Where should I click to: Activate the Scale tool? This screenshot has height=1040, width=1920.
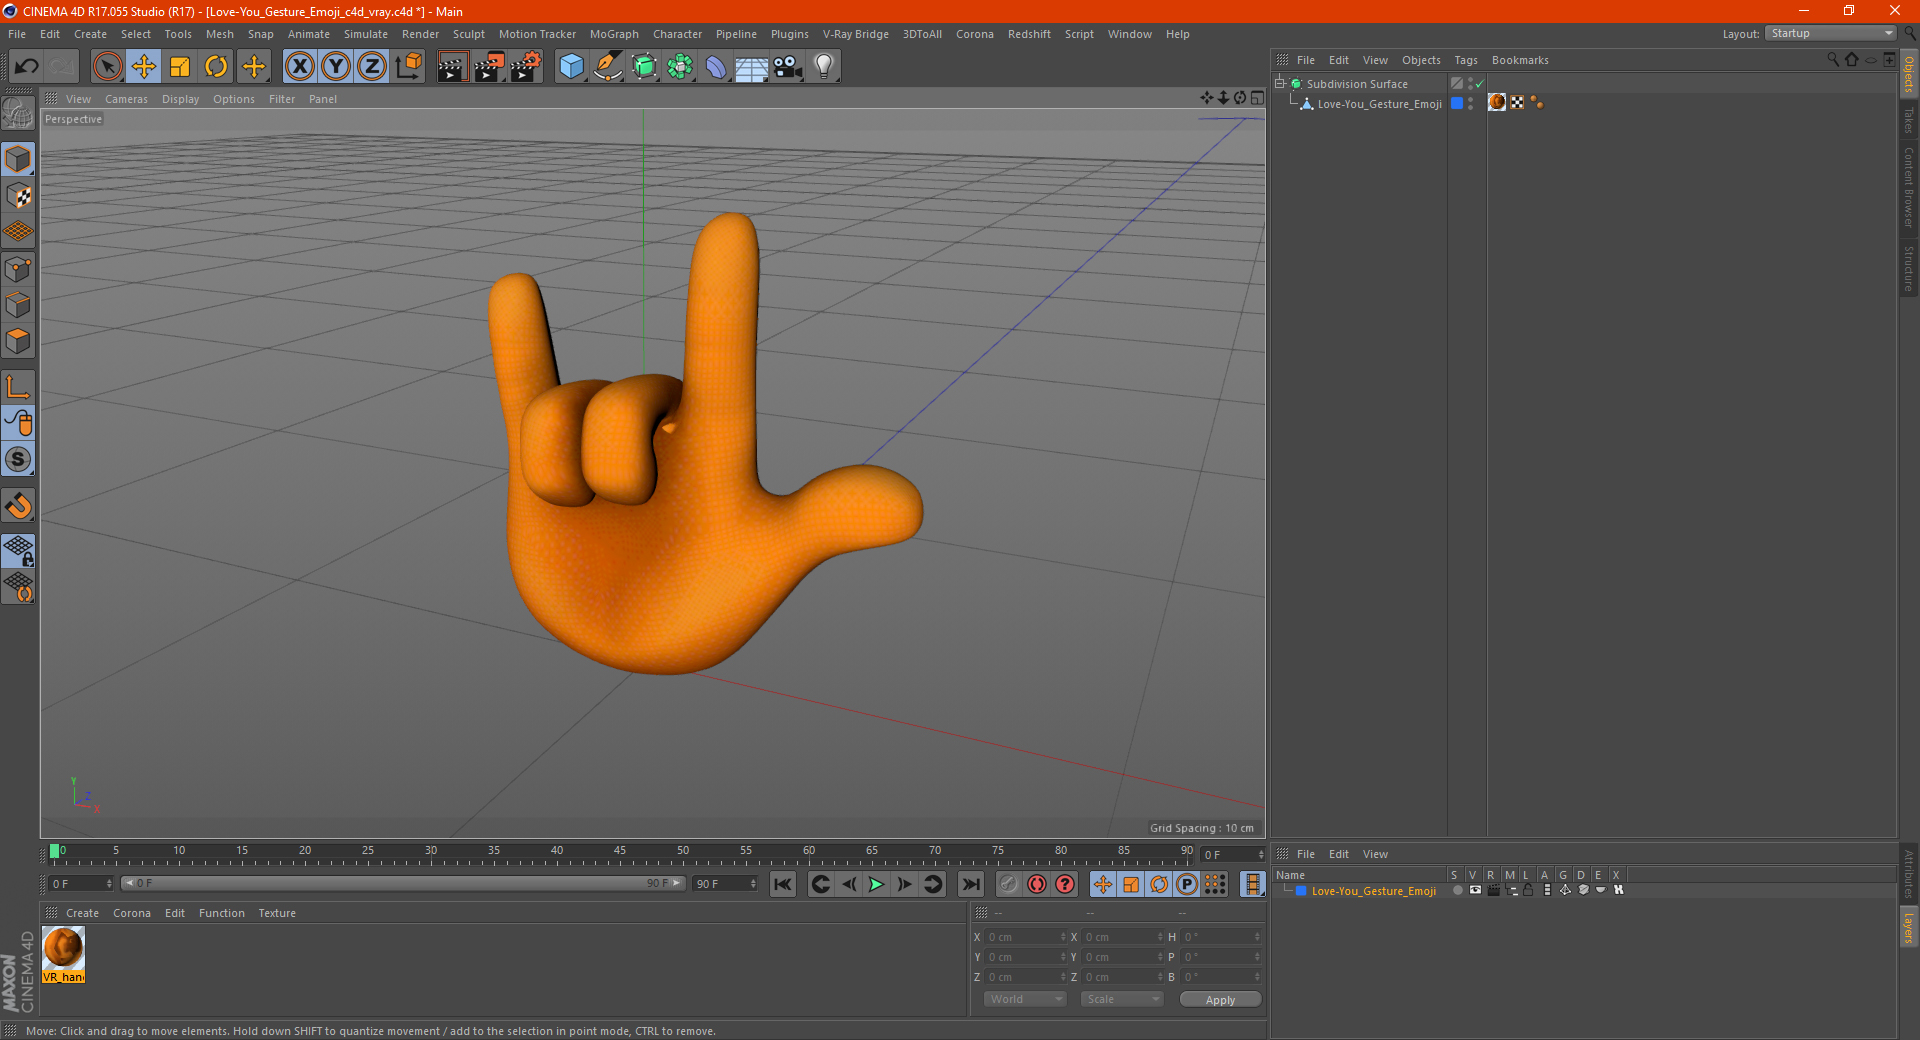(180, 67)
